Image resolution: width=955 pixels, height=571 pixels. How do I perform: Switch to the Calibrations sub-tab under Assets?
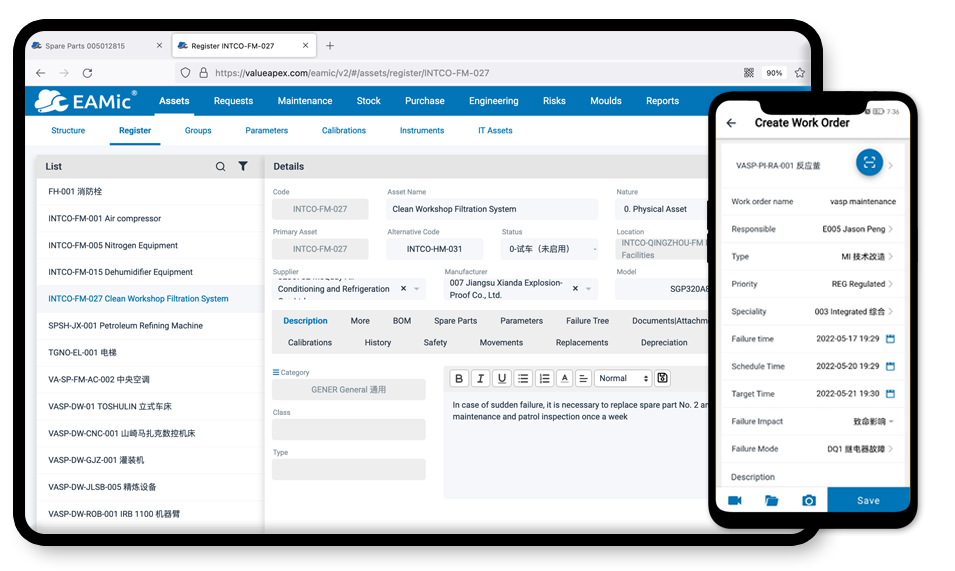click(344, 130)
